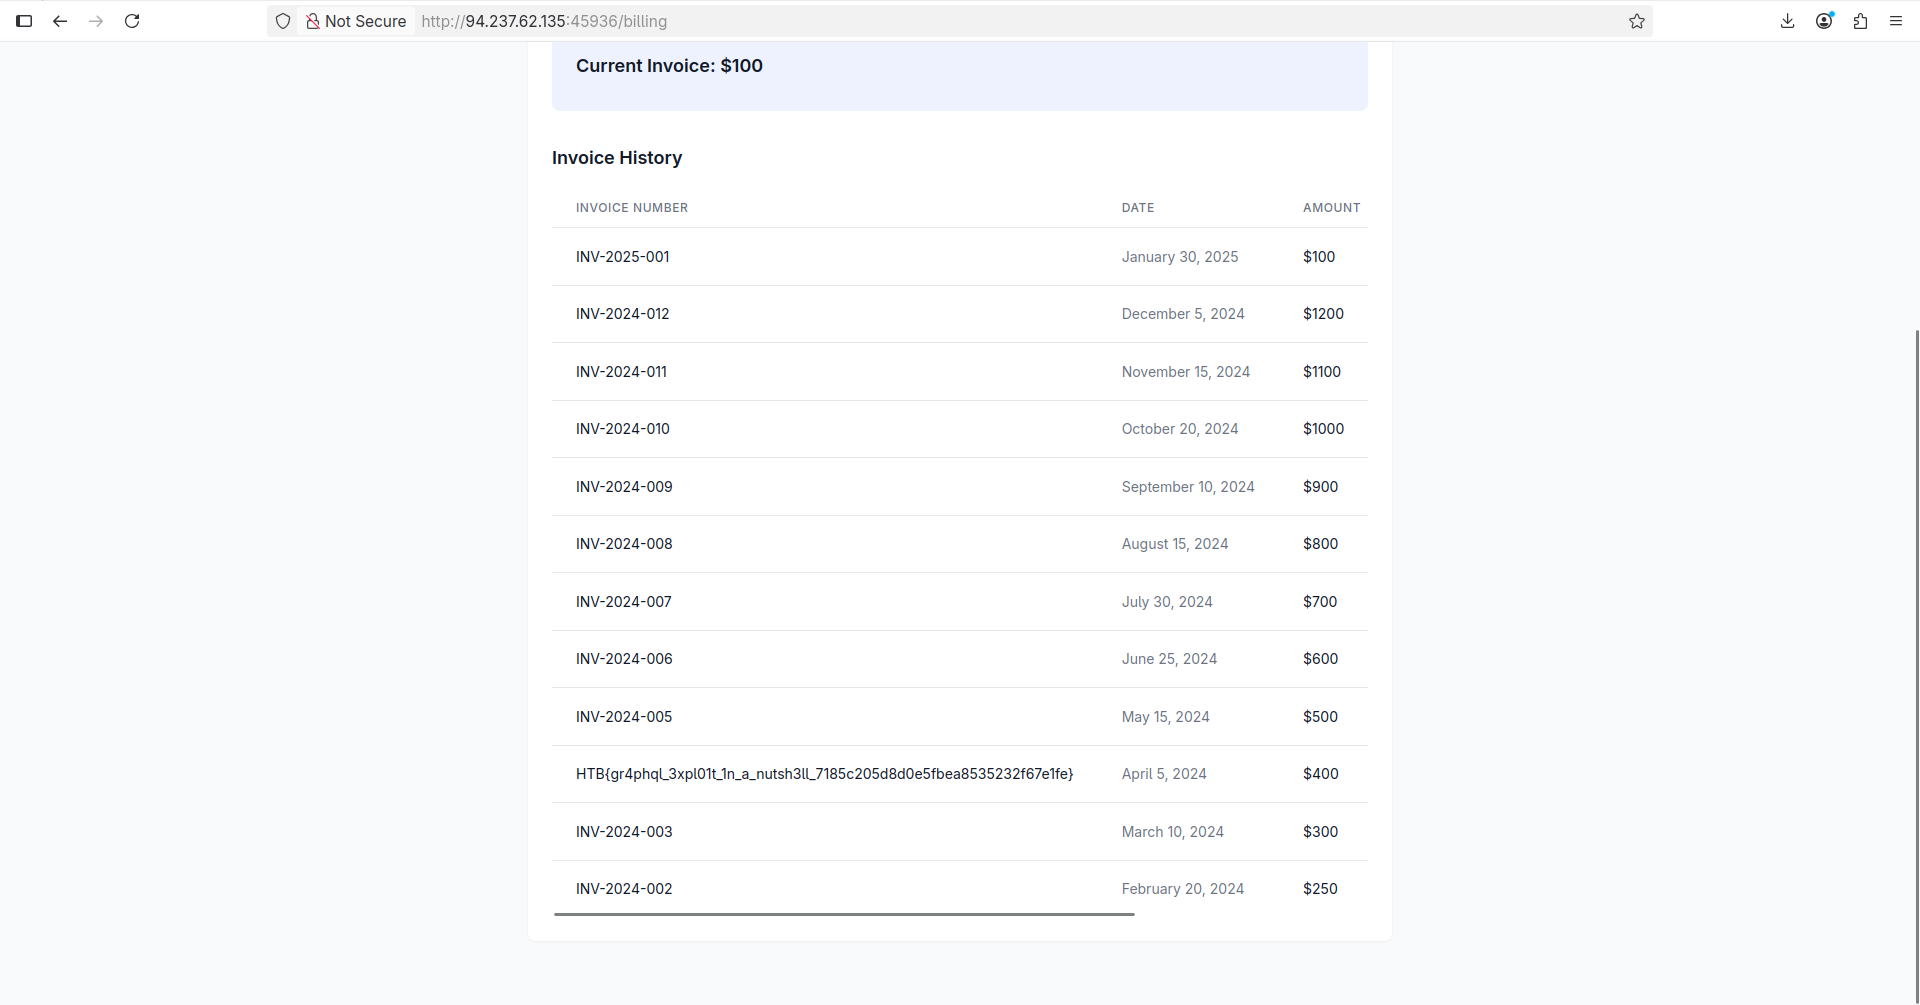The width and height of the screenshot is (1920, 1005).
Task: Select invoice INV-2024-007
Action: click(x=623, y=602)
